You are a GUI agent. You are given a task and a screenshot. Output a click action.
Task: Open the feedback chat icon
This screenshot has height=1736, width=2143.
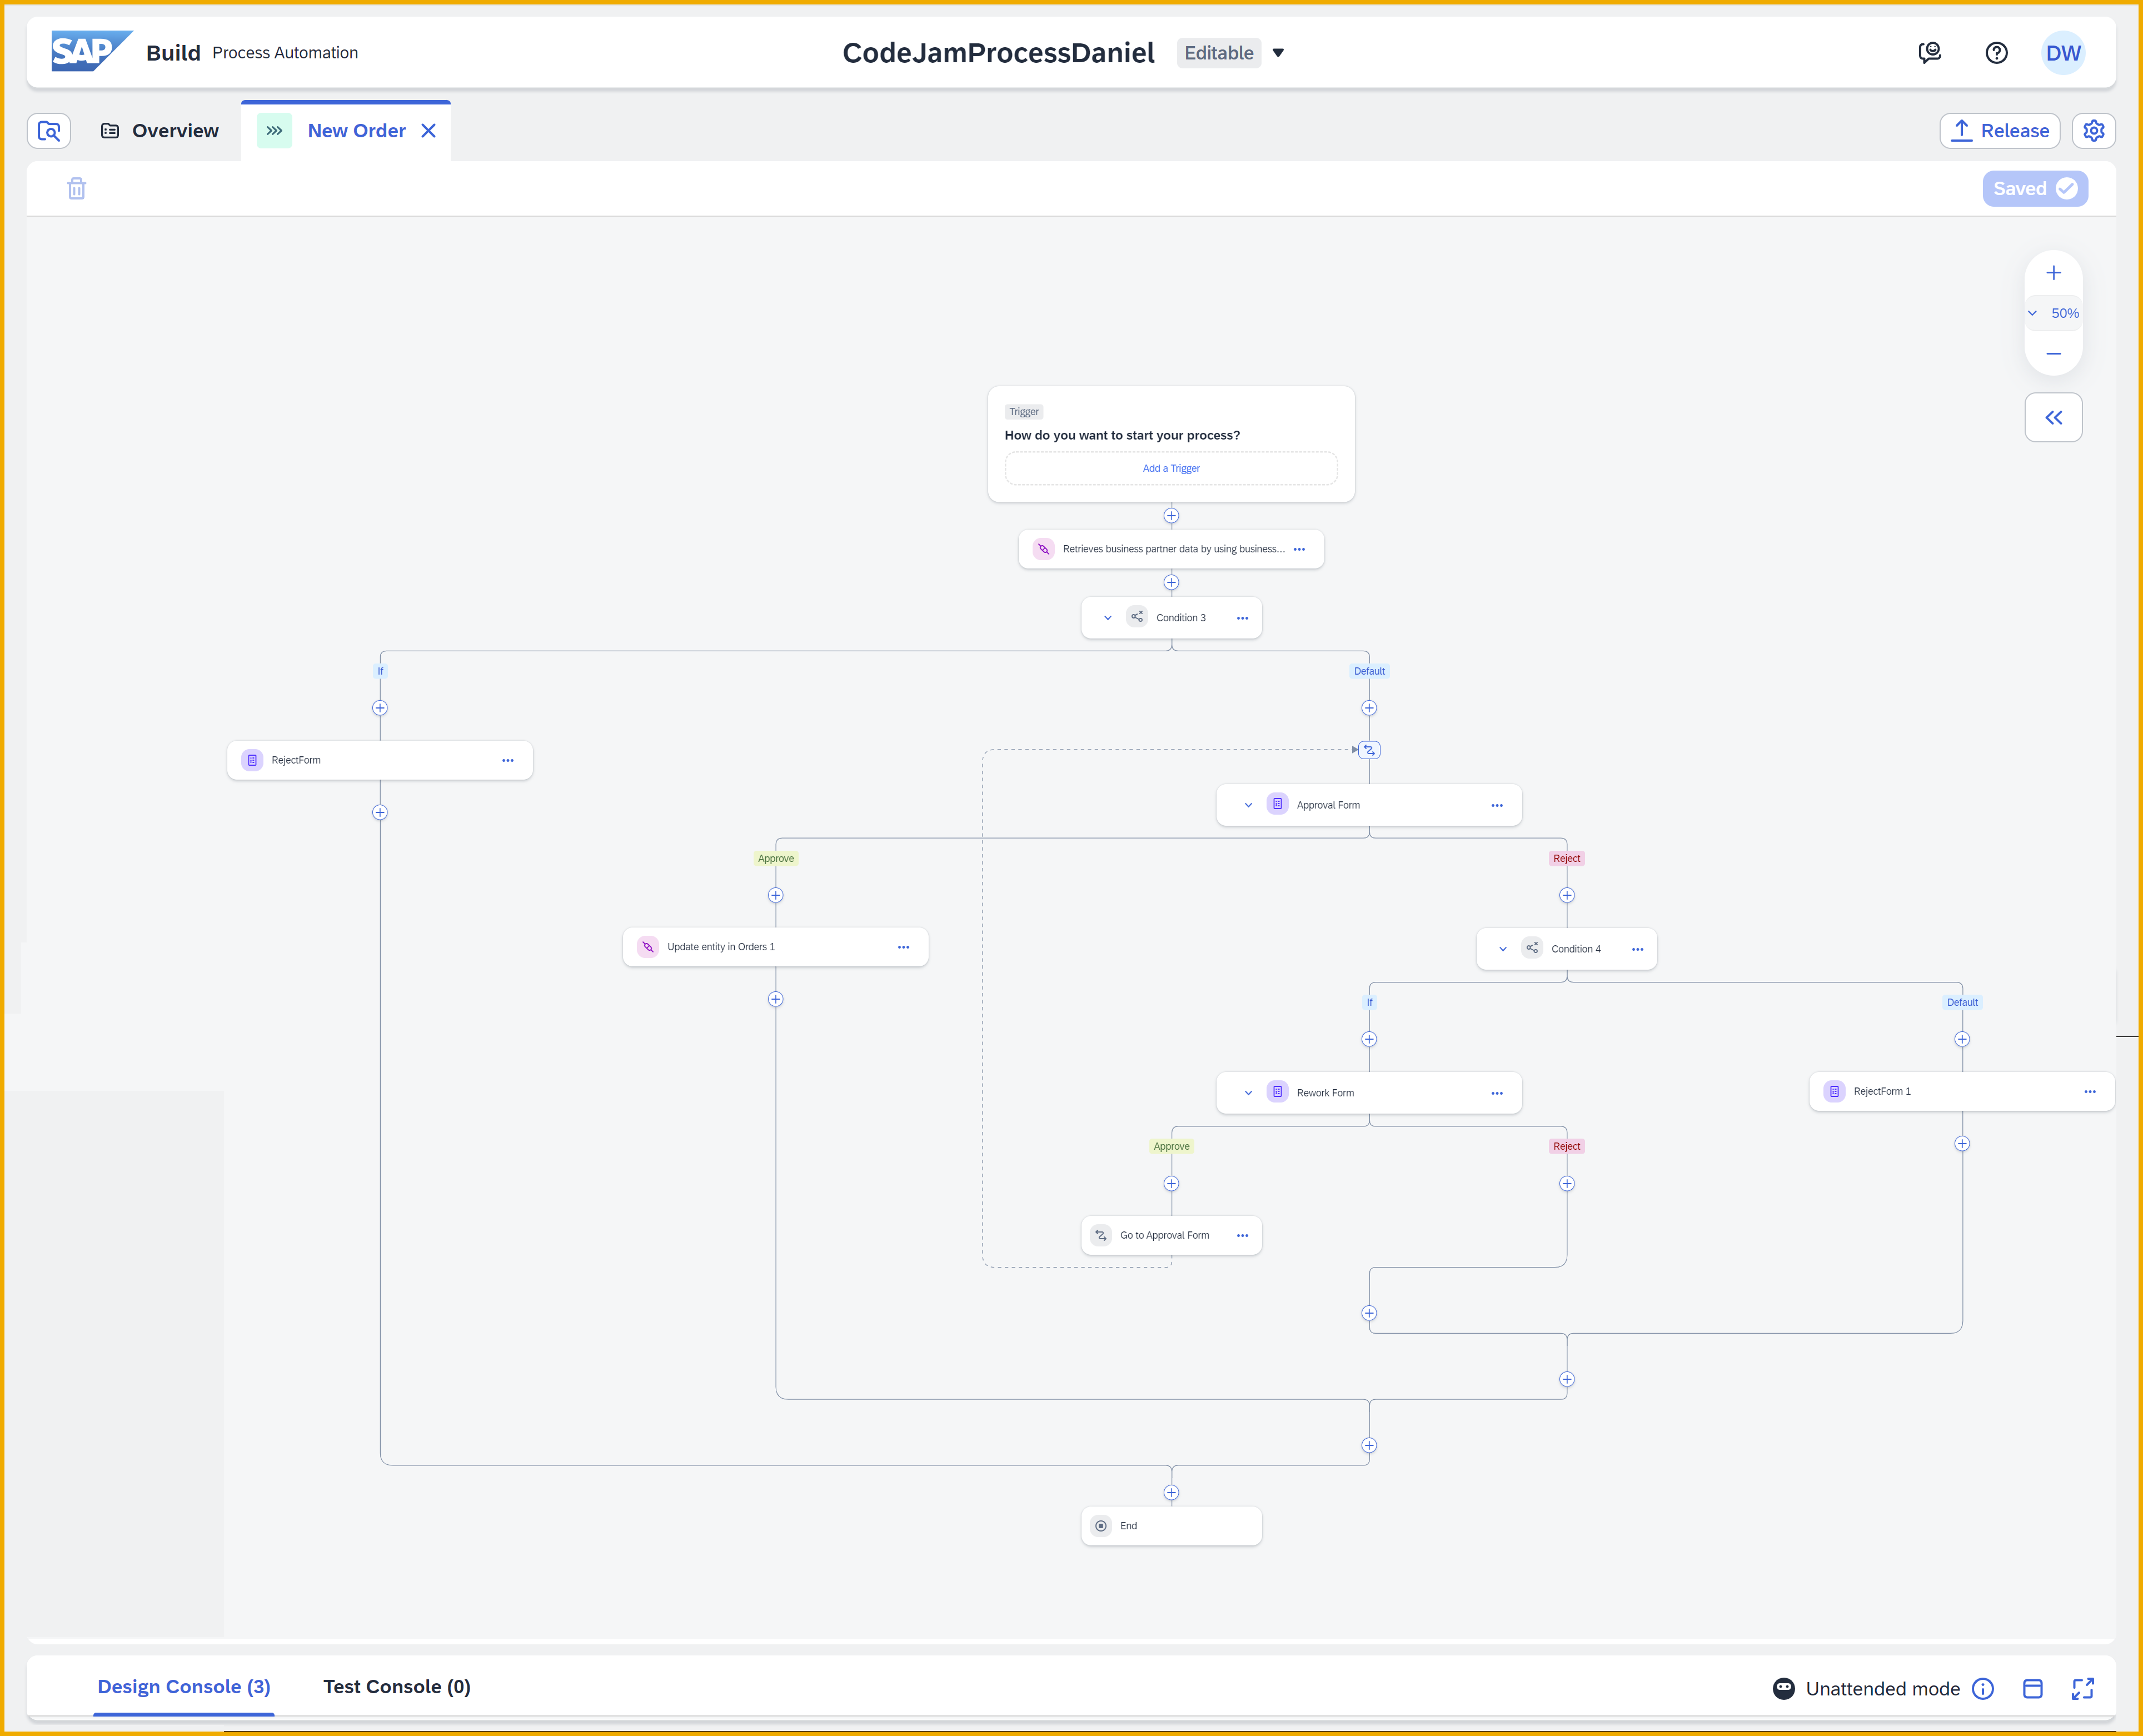click(x=1929, y=53)
